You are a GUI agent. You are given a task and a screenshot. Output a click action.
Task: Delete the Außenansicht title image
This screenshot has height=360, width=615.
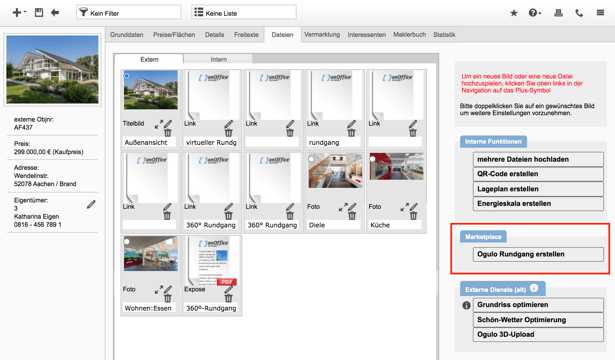pyautogui.click(x=168, y=133)
